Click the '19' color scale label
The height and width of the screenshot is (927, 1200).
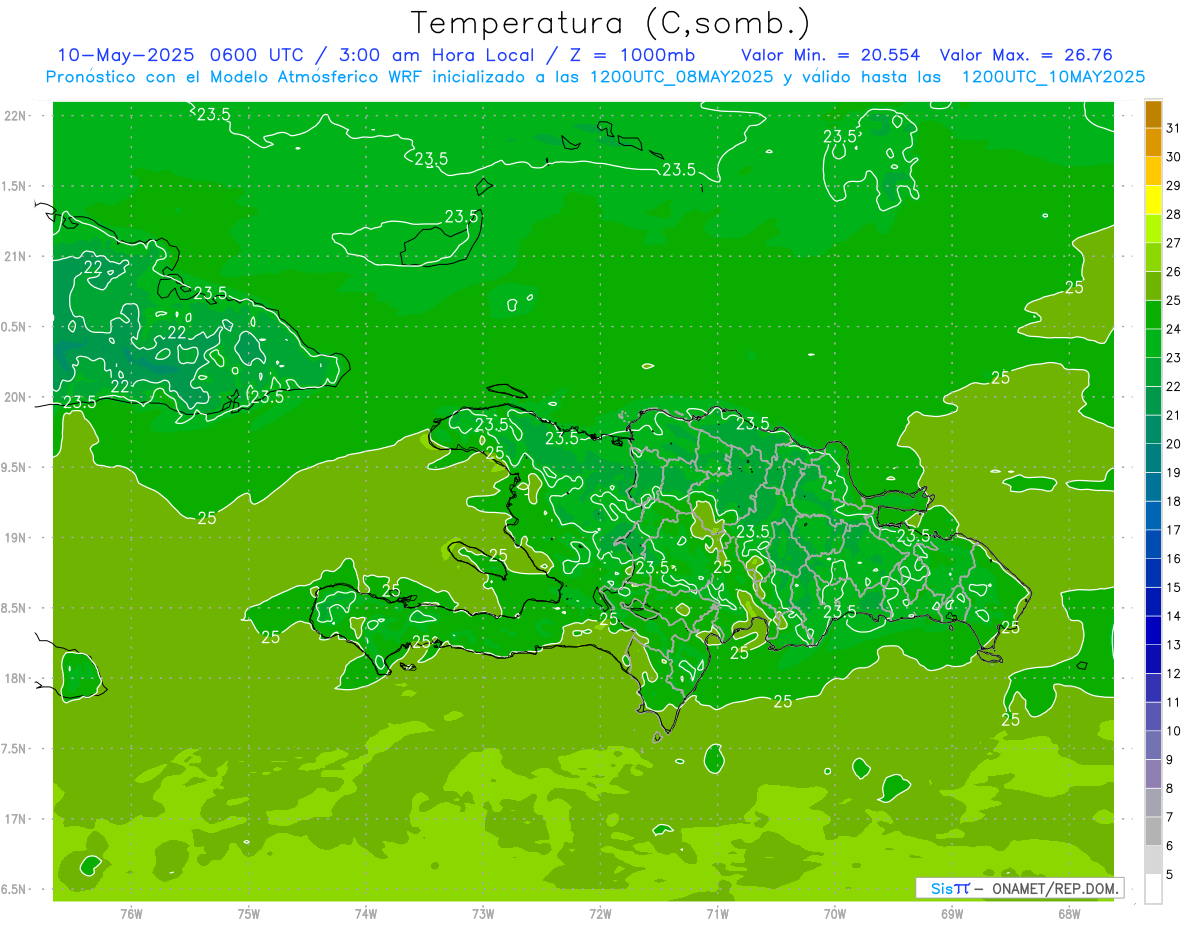[1174, 473]
